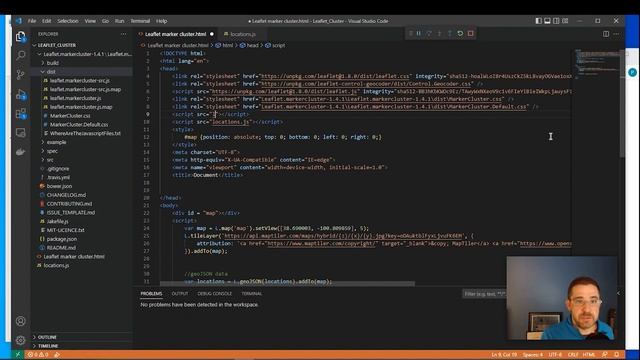Open the Run and Debug view icon

click(21, 94)
